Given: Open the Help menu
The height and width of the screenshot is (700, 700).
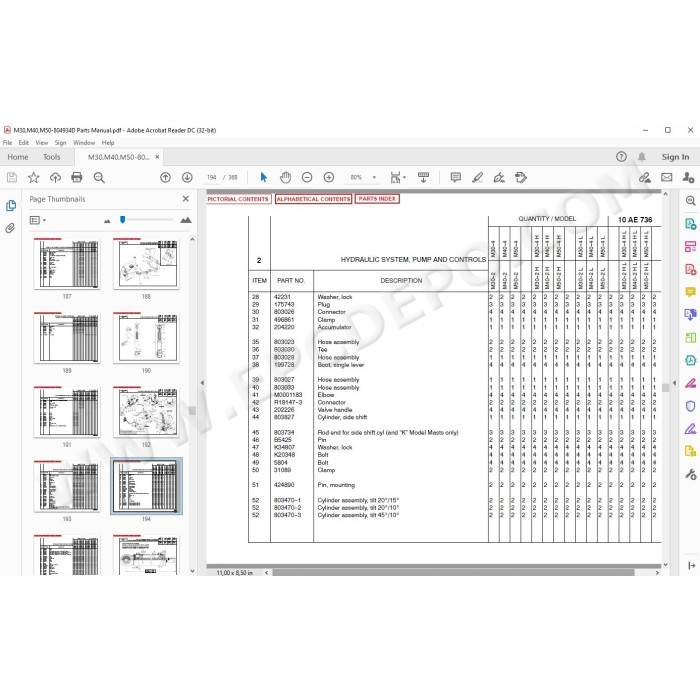Looking at the screenshot, I should [108, 143].
